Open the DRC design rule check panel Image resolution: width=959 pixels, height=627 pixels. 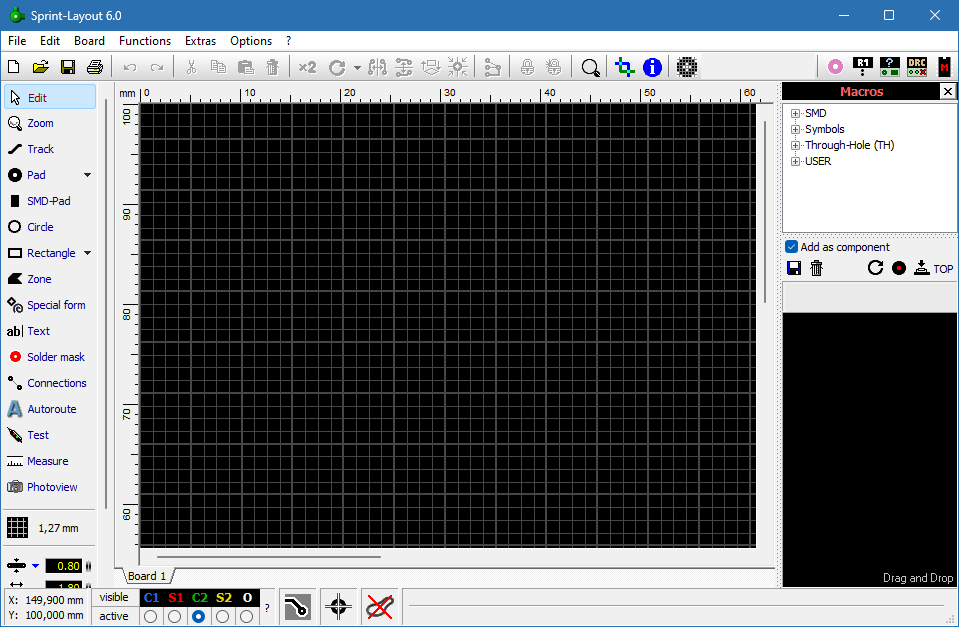(x=917, y=66)
